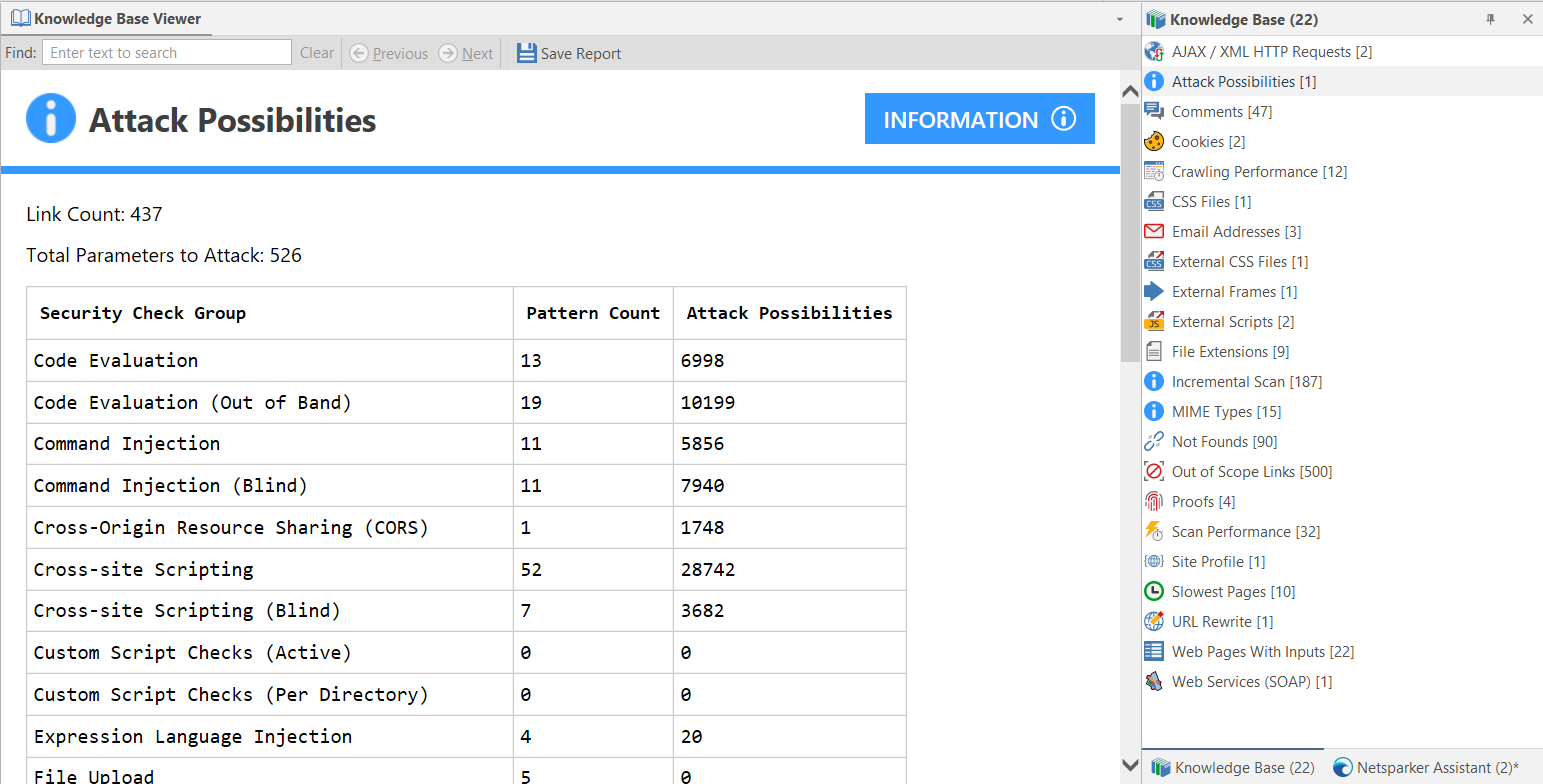The width and height of the screenshot is (1543, 784).
Task: Toggle the pin on the Knowledge Base panel
Action: [1490, 18]
